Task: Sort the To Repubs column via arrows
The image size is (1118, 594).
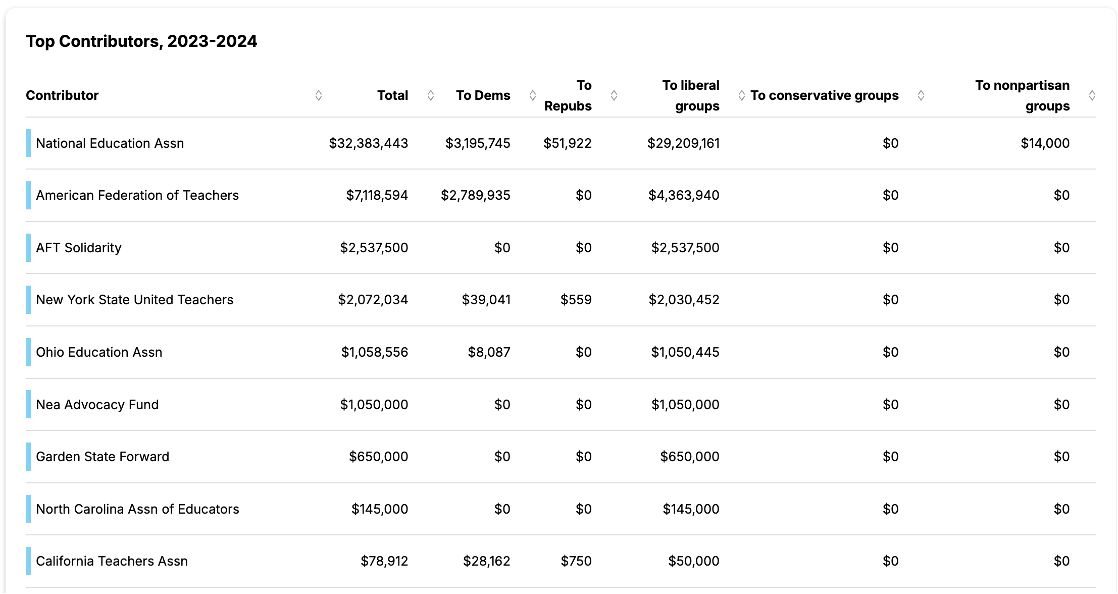Action: [614, 96]
